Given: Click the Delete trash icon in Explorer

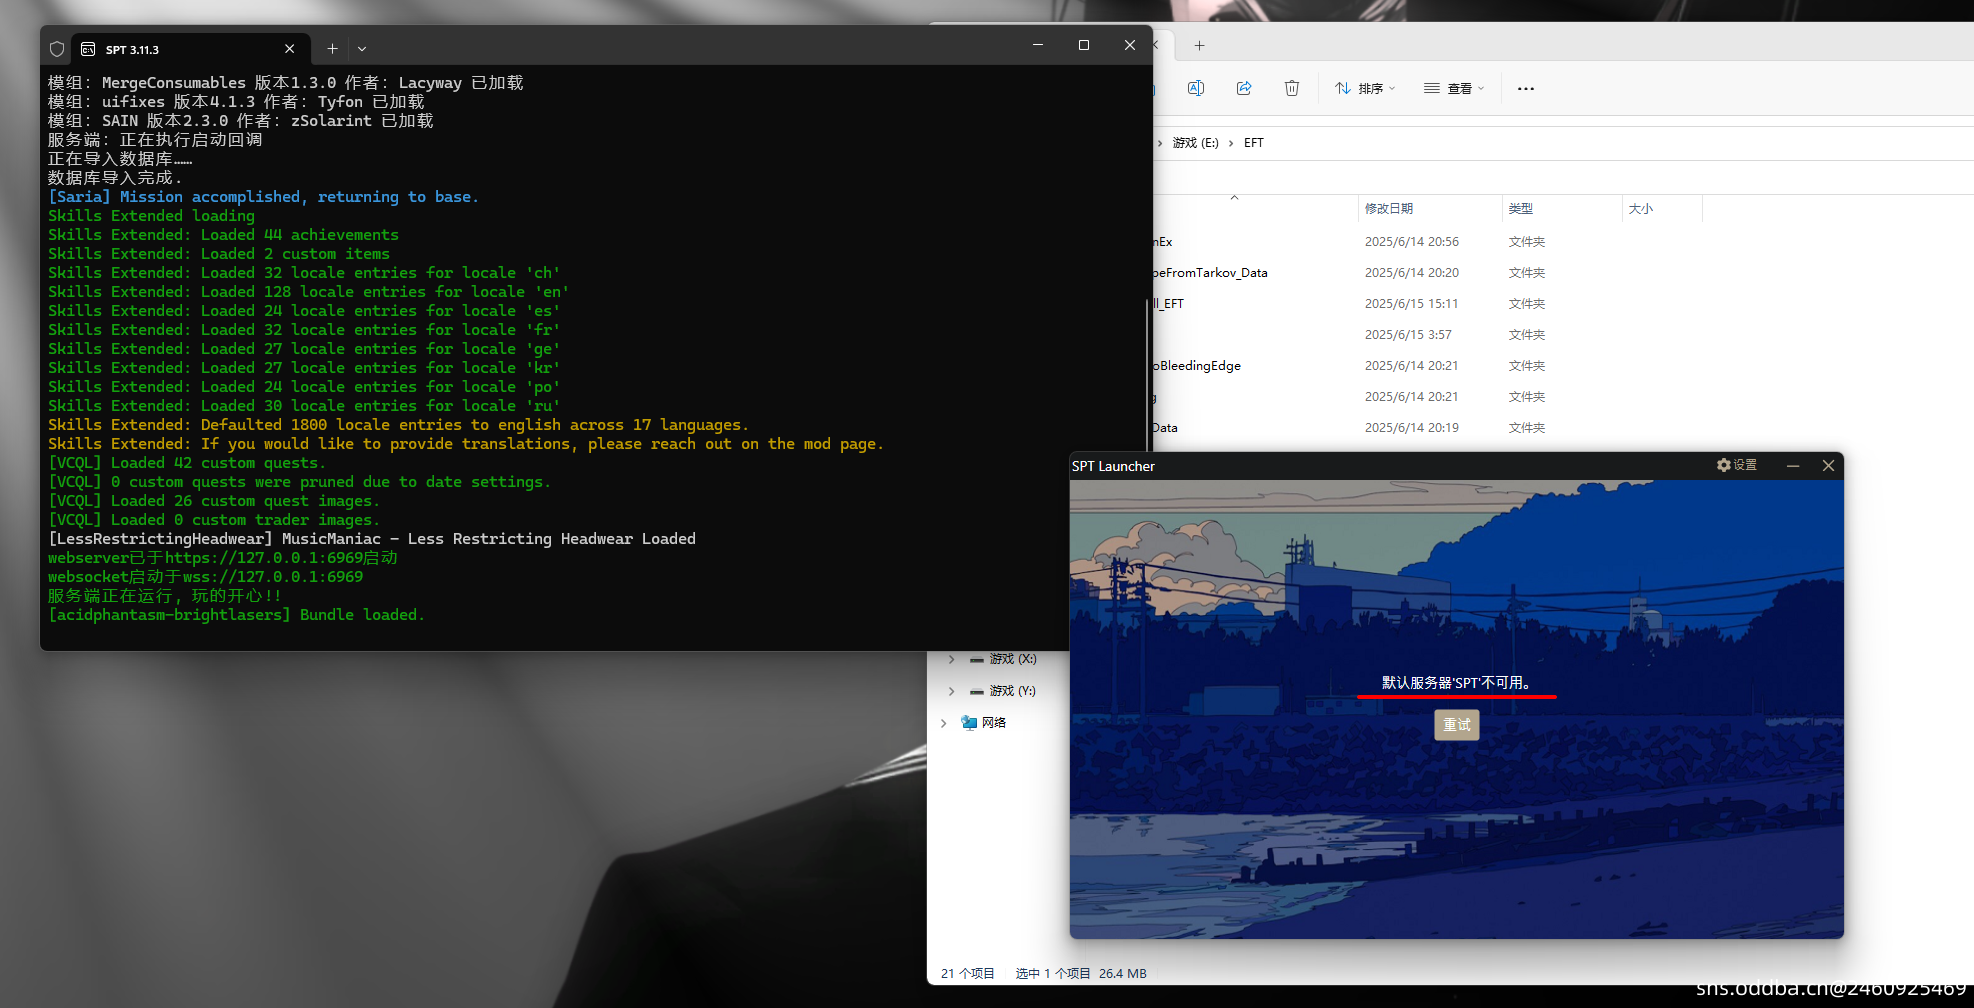Looking at the screenshot, I should coord(1292,88).
